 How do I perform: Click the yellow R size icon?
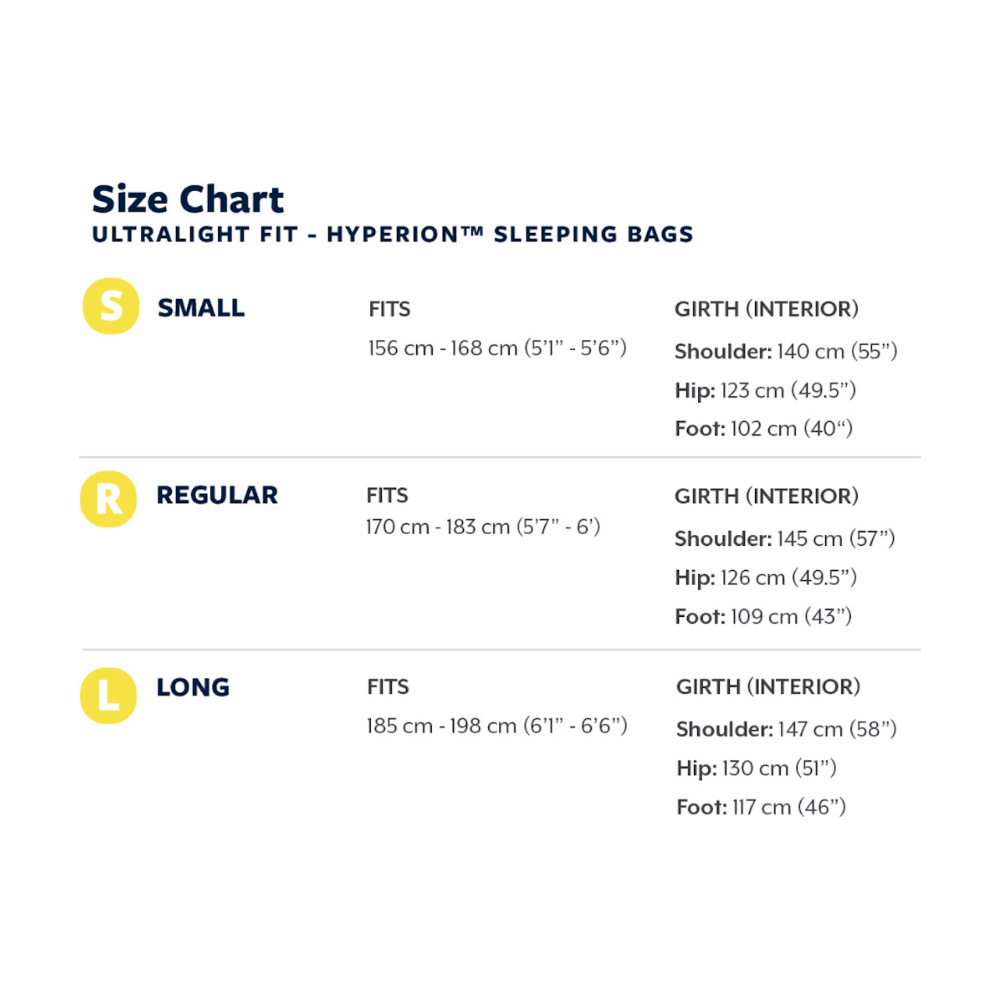108,498
